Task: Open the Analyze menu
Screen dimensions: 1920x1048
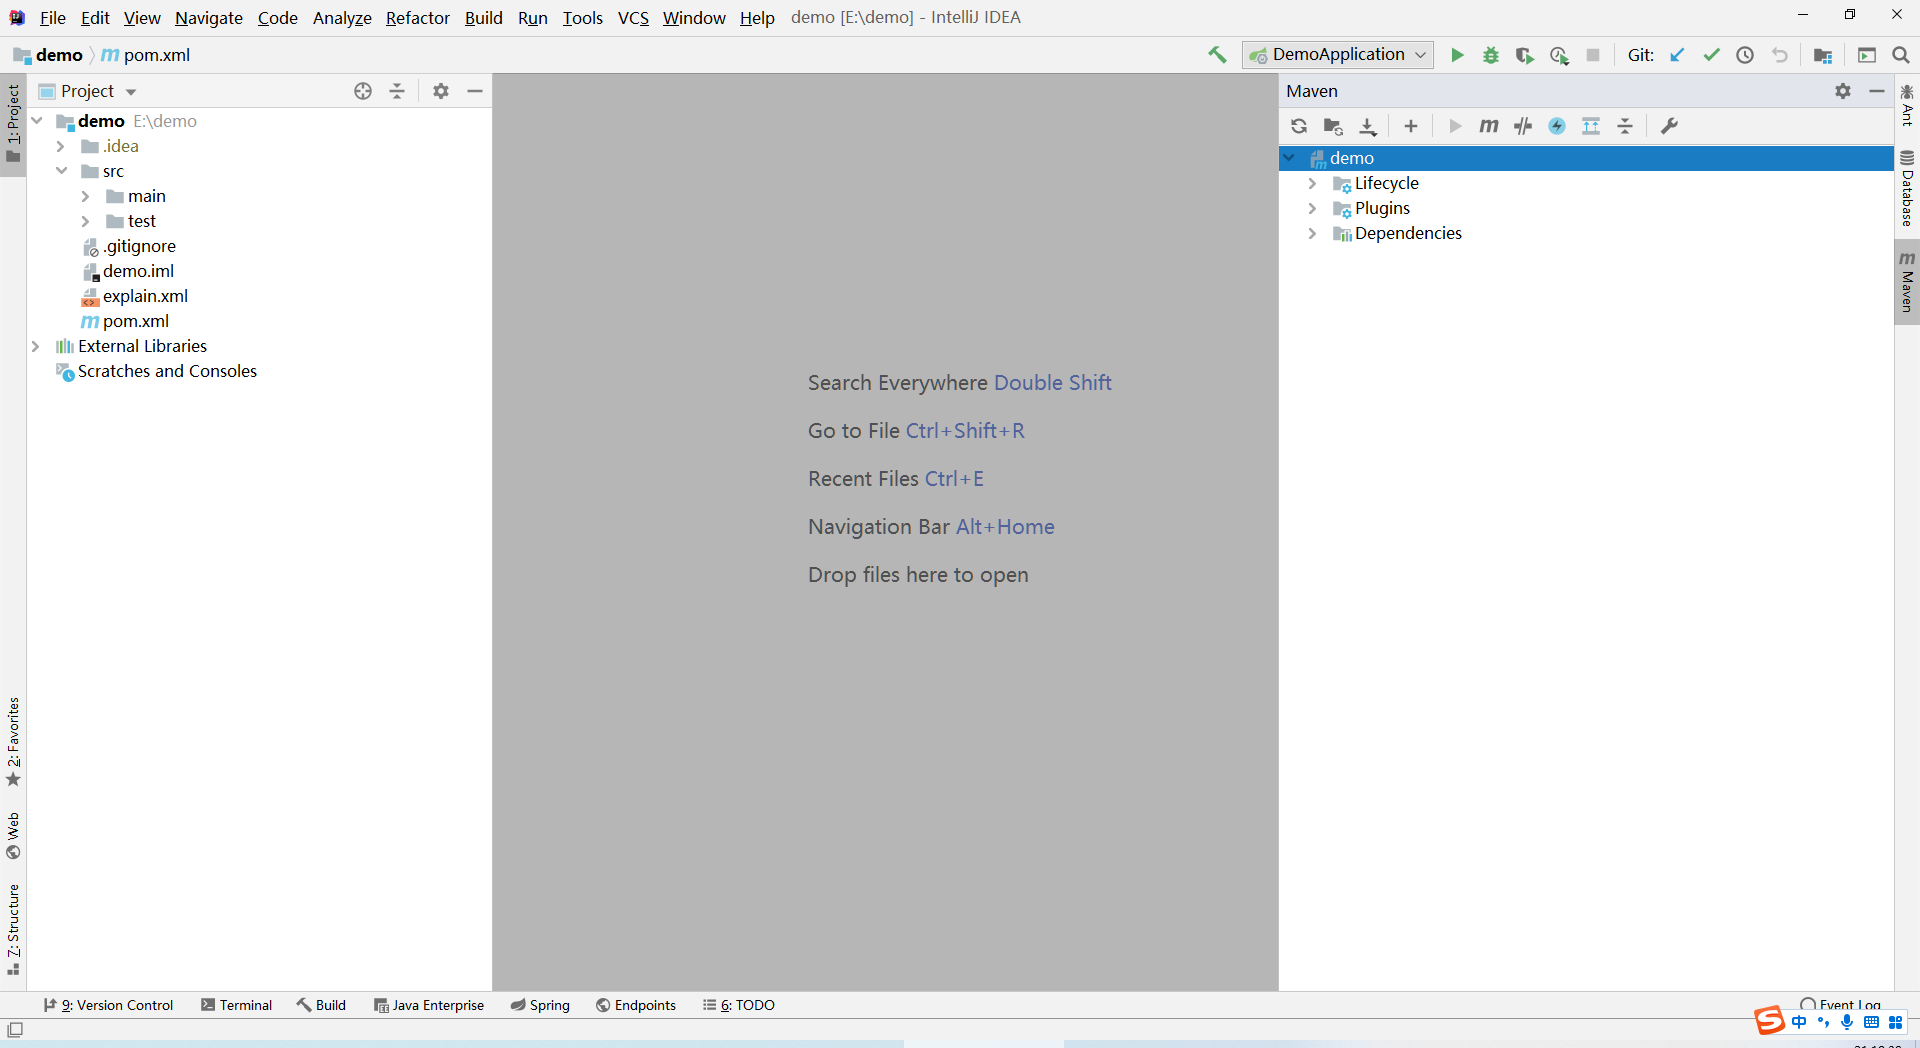Action: pos(342,17)
